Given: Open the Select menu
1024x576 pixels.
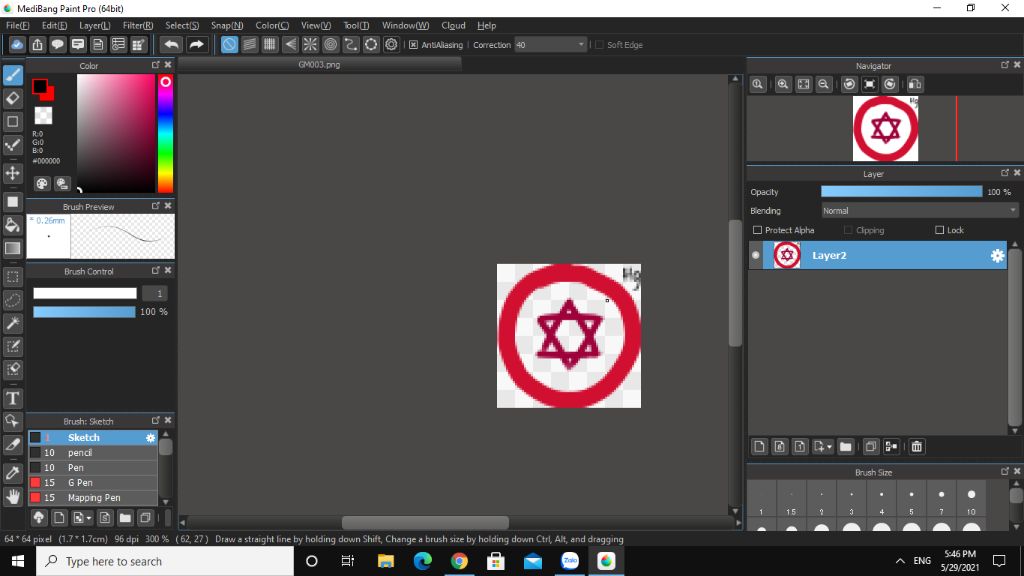Looking at the screenshot, I should 182,25.
